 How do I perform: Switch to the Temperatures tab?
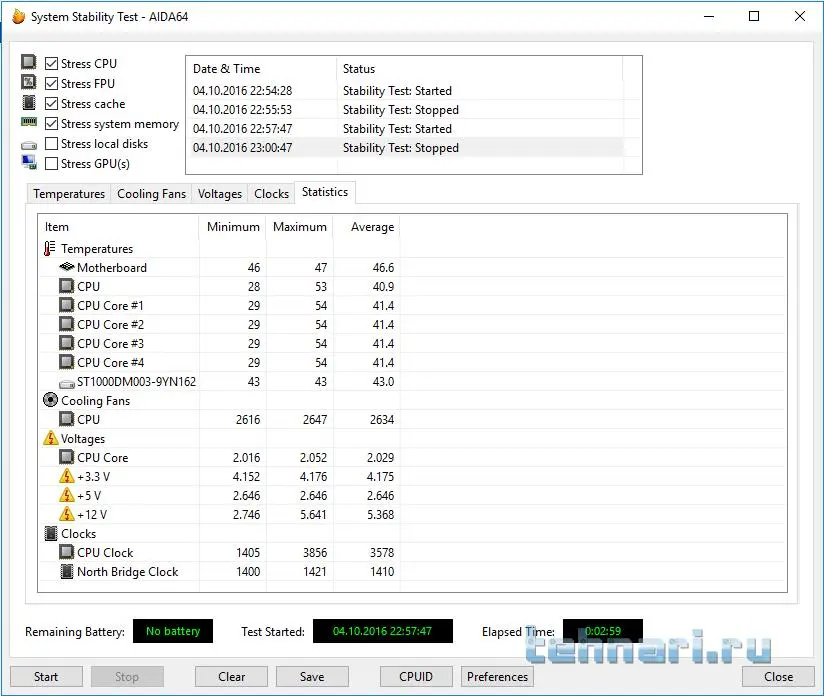pyautogui.click(x=69, y=193)
